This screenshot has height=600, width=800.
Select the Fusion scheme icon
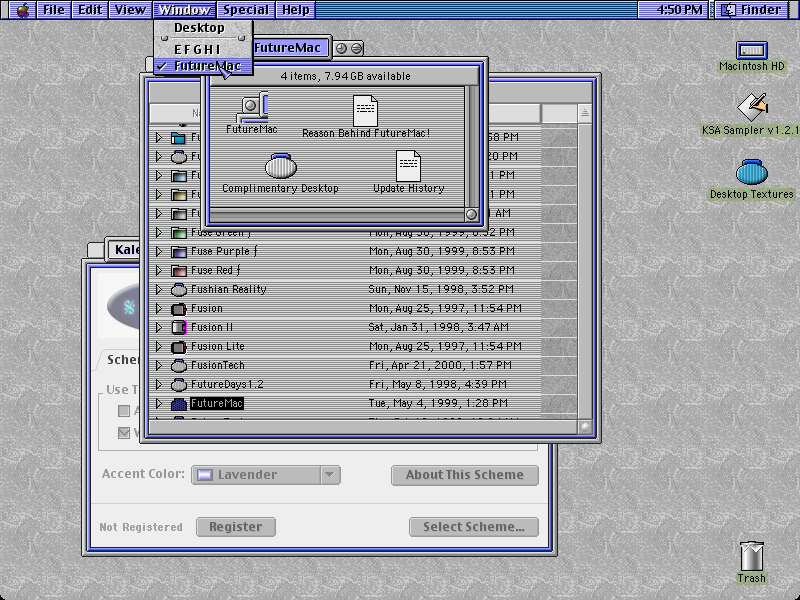pos(179,309)
